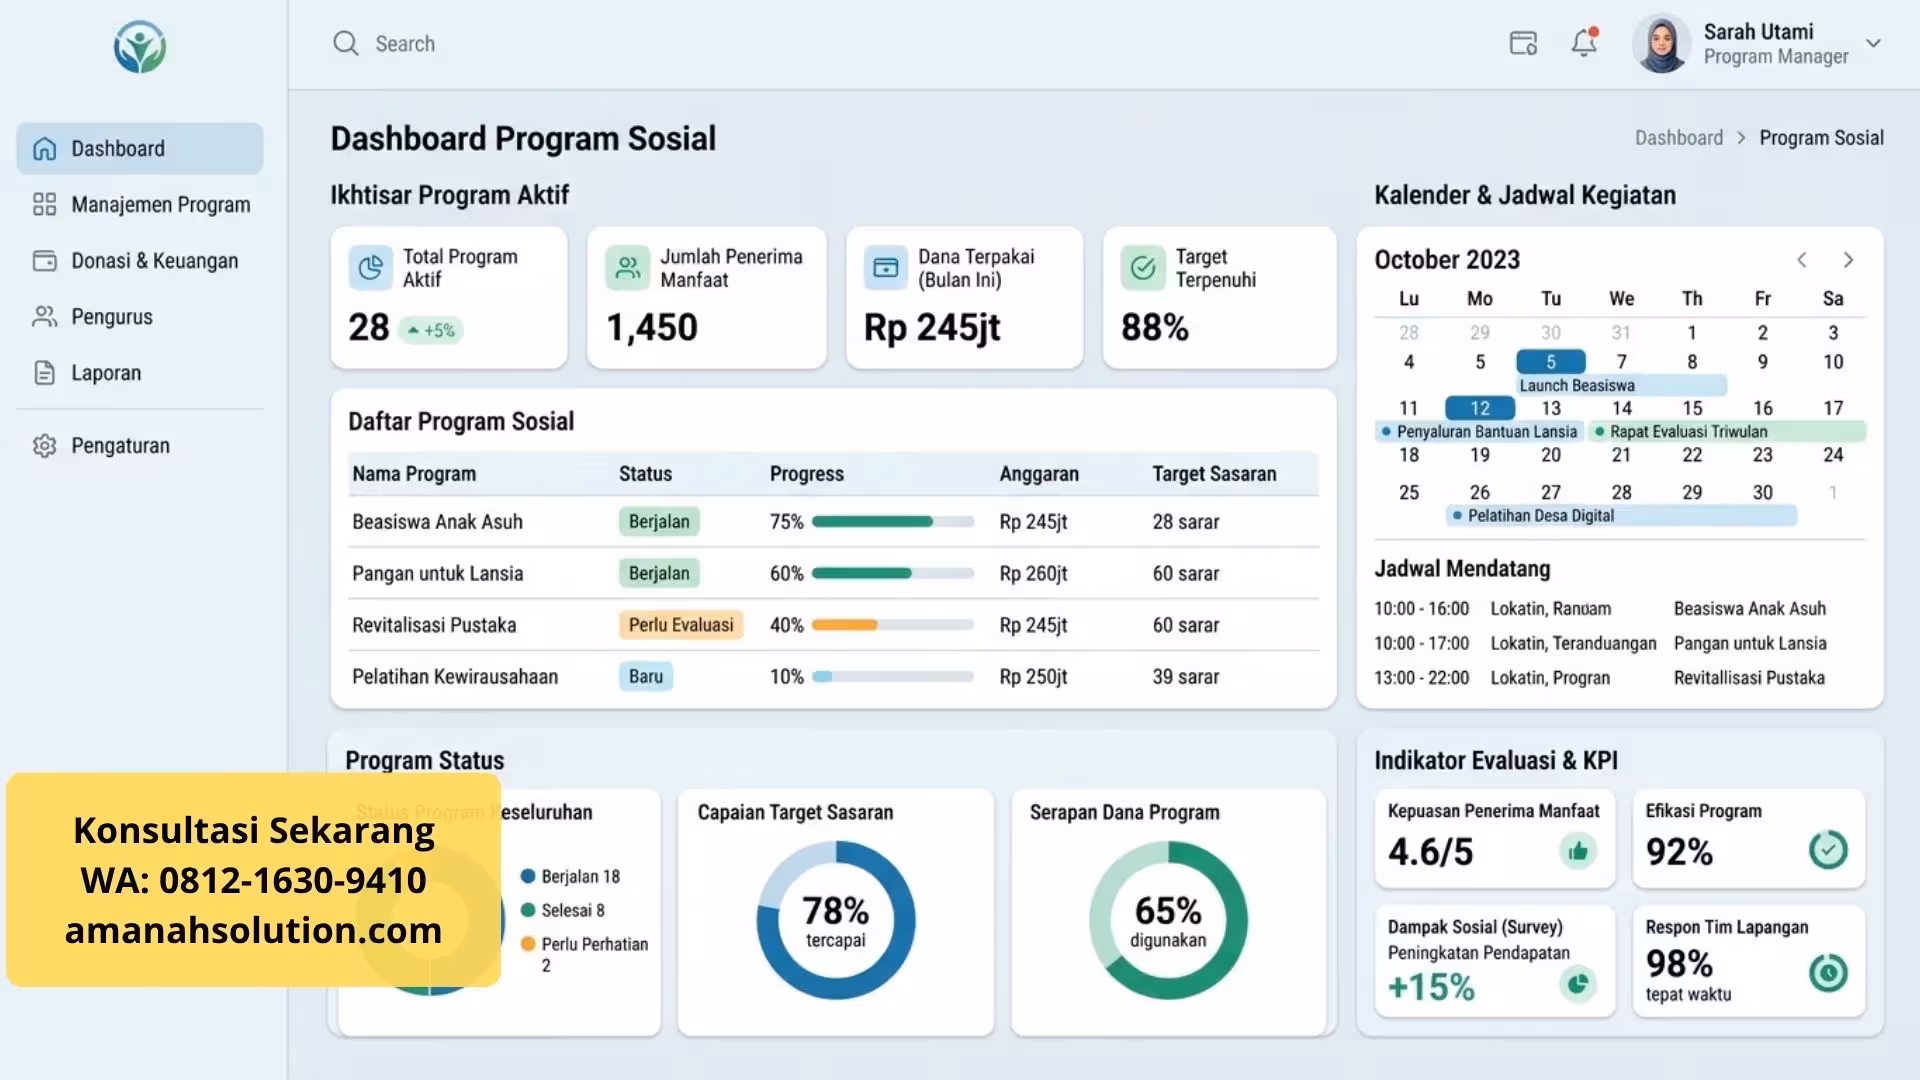Open Dashboard in the sidebar

(x=140, y=149)
